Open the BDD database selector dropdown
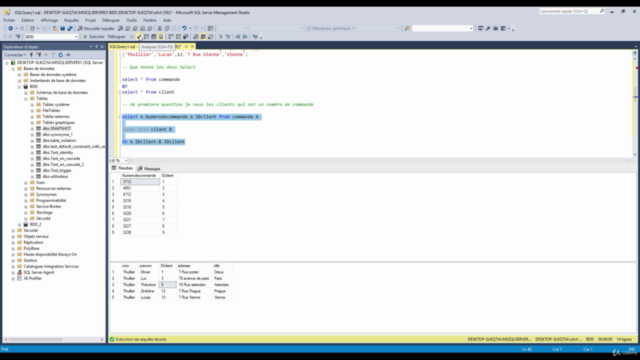Screen dimensions: 640x360 [76, 37]
